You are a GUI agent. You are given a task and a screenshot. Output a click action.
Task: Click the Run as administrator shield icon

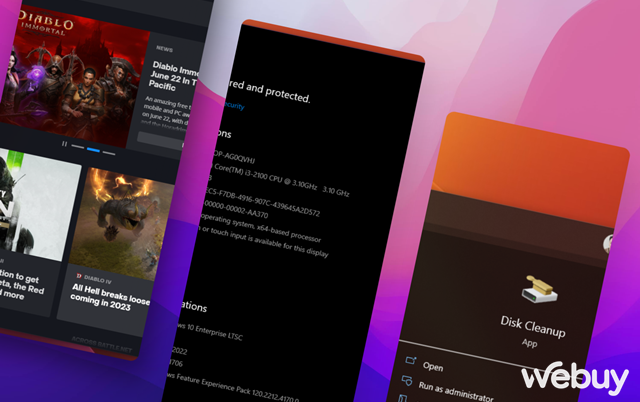(x=408, y=382)
